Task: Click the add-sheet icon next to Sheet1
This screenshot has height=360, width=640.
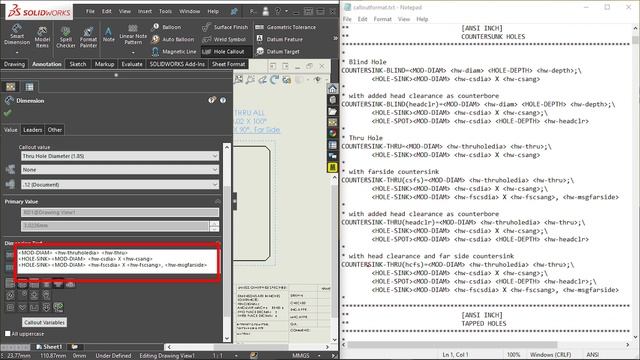Action: coord(74,347)
